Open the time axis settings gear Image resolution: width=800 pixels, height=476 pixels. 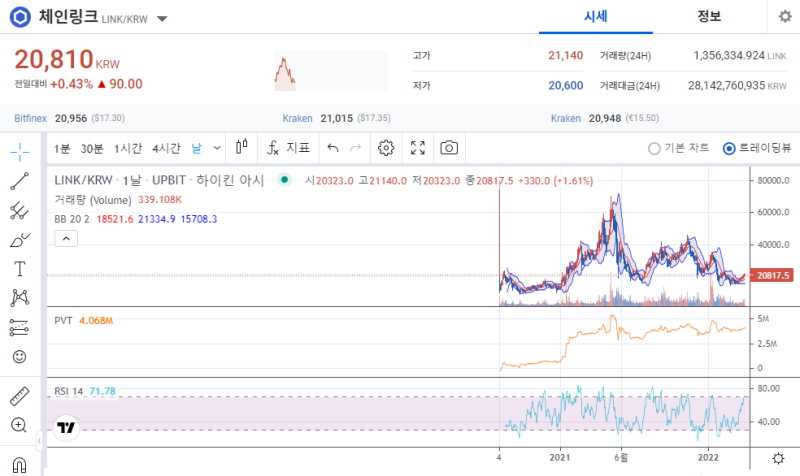[778, 459]
